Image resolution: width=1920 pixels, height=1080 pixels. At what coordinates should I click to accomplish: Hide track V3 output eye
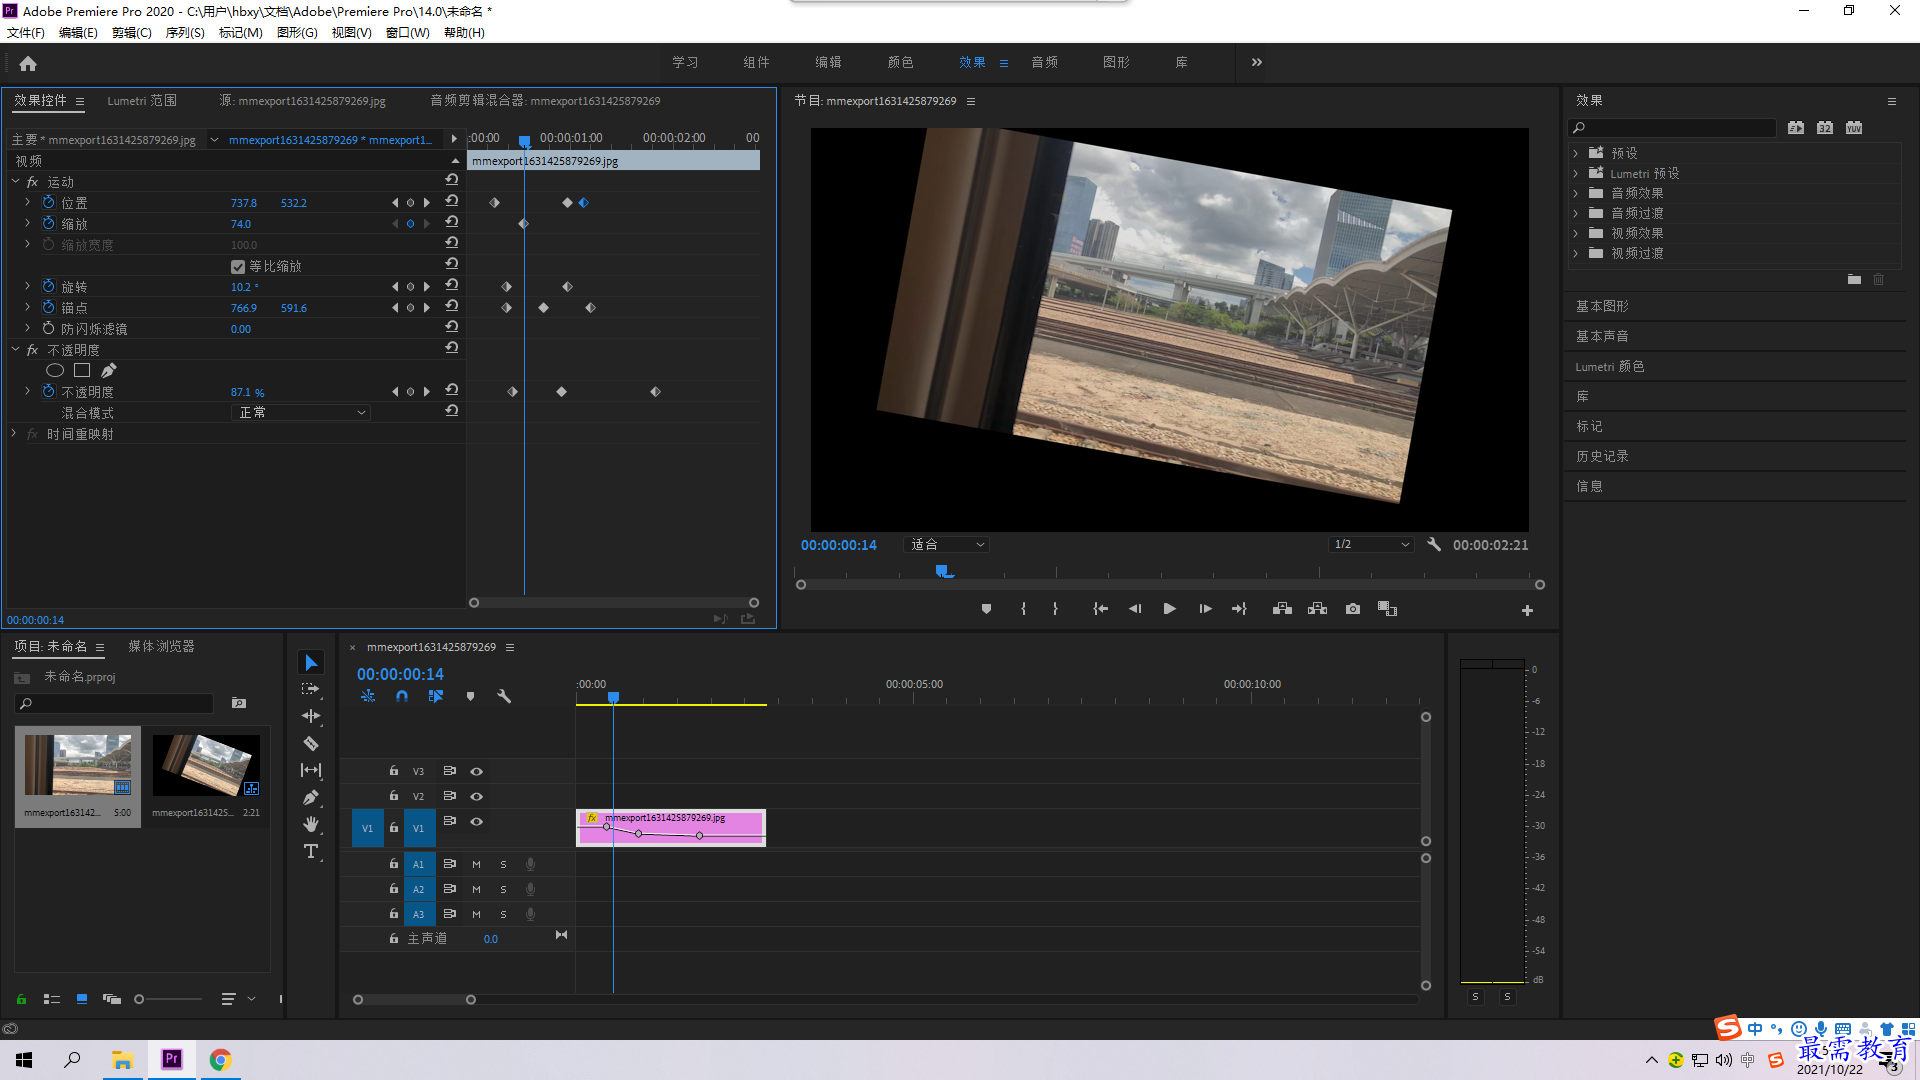click(477, 771)
